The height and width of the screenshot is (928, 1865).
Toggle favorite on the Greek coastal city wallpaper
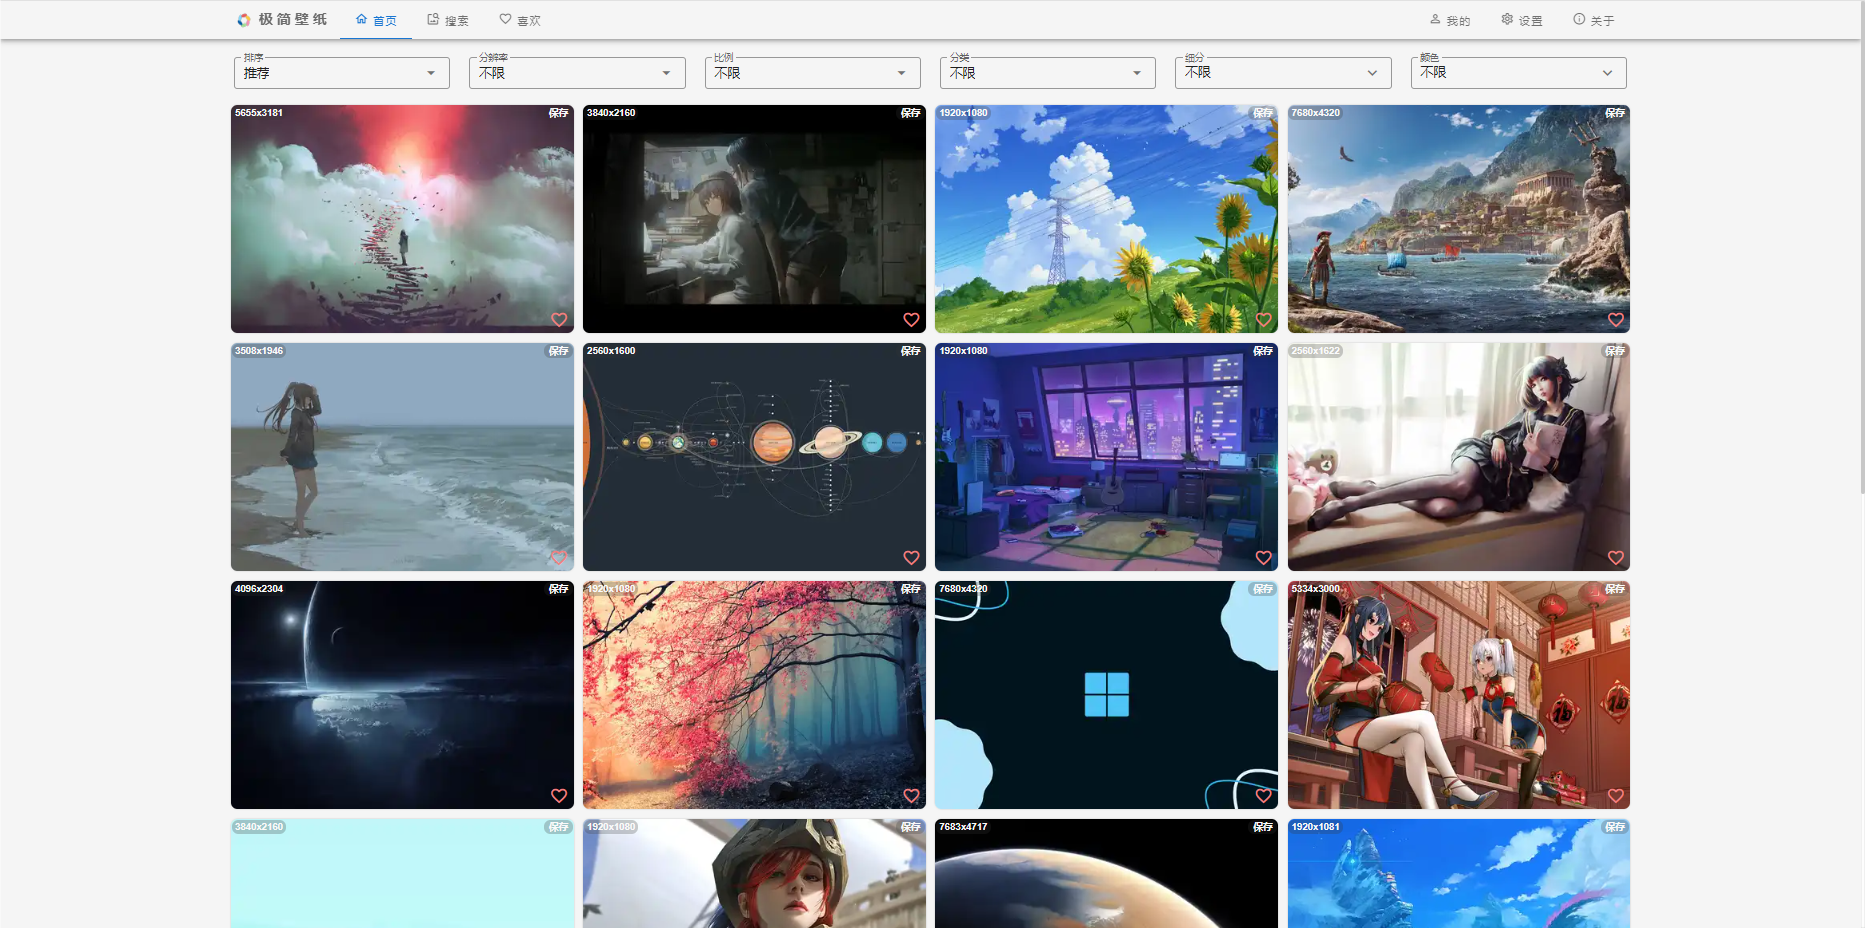1615,320
